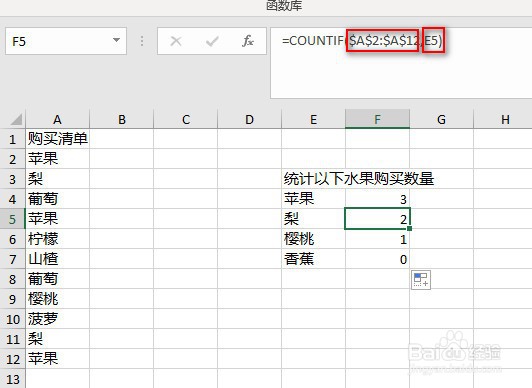
Task: Click cell A4 '葡萄'
Action: [x=58, y=199]
